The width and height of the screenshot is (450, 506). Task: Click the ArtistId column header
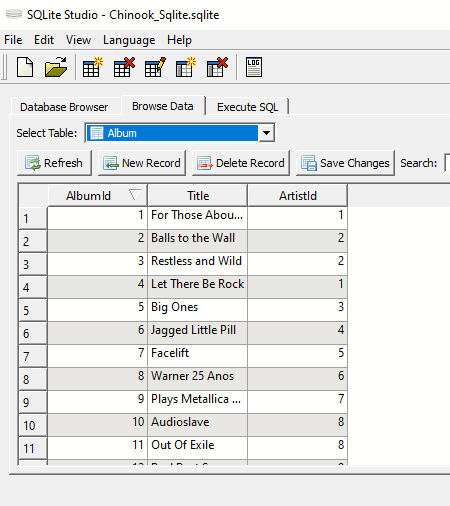point(298,196)
